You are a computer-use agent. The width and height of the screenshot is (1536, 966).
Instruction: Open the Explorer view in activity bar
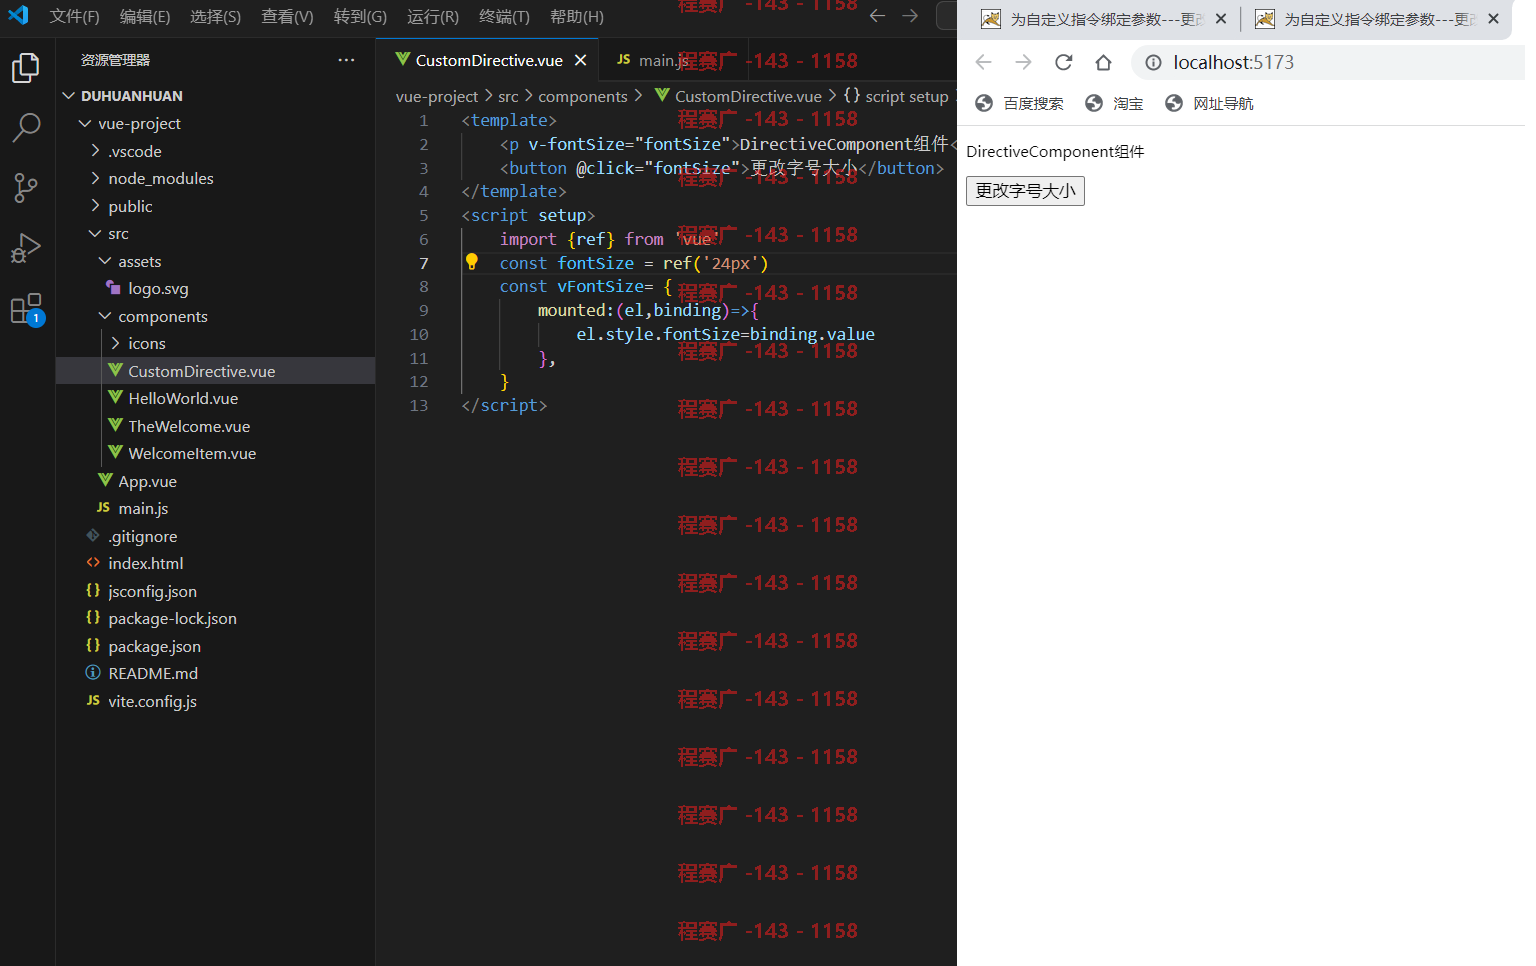[26, 68]
